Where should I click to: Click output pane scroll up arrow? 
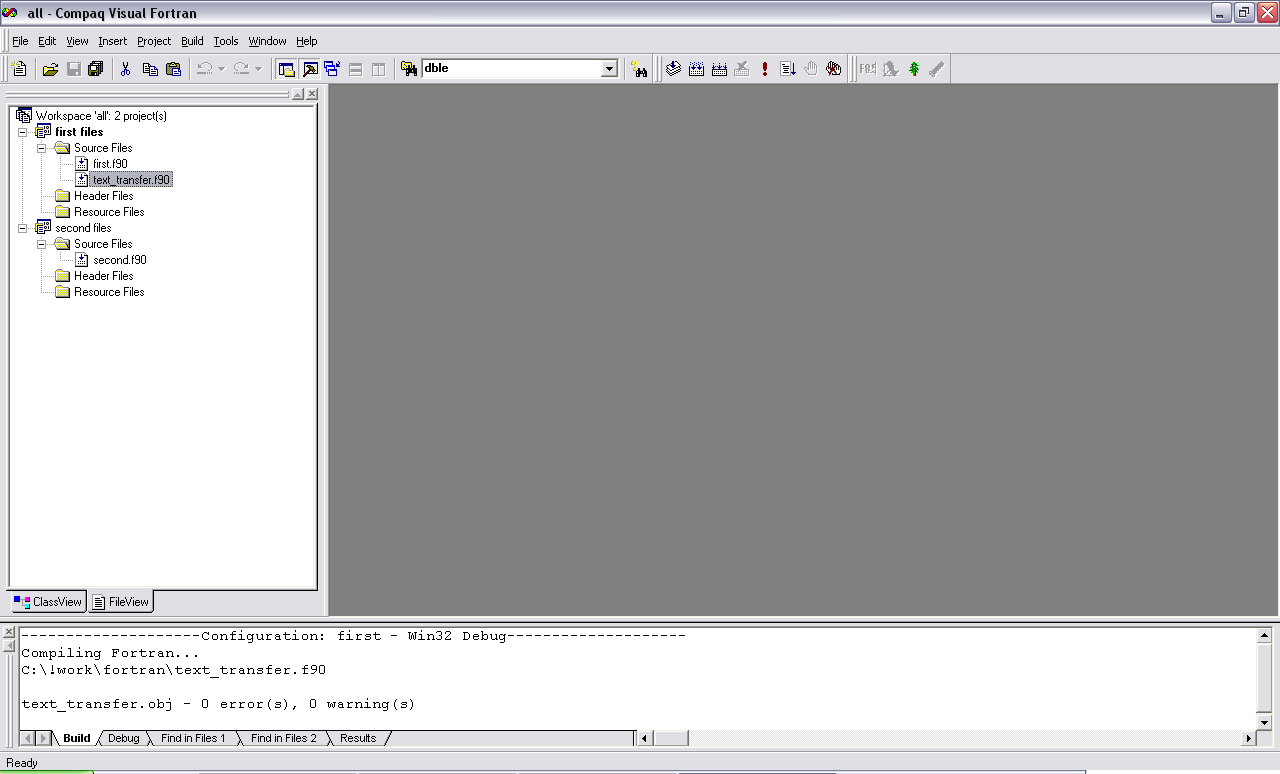pyautogui.click(x=1264, y=636)
